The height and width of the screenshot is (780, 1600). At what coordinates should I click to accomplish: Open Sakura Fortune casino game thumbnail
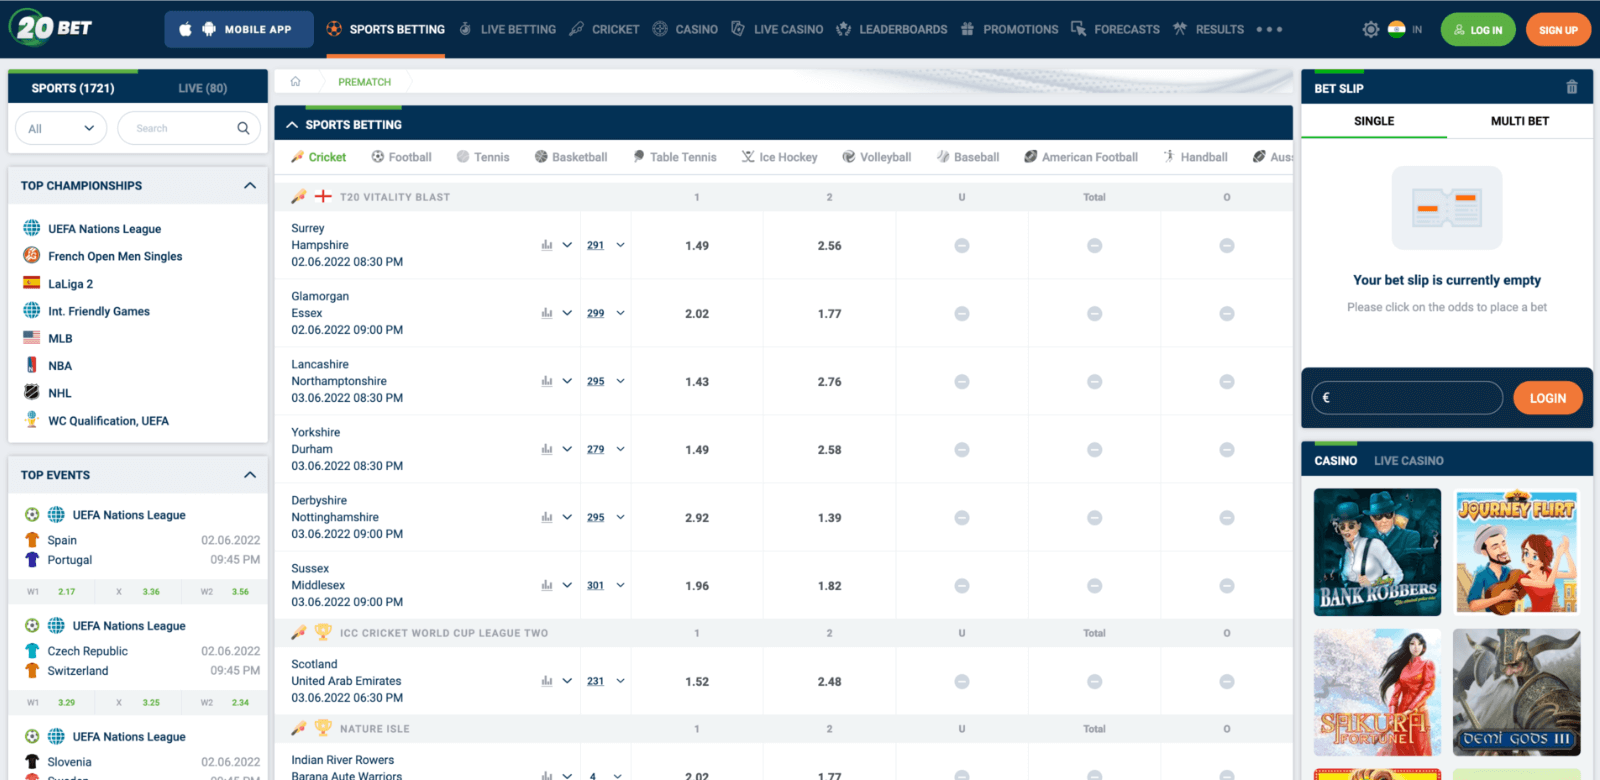[x=1377, y=692]
